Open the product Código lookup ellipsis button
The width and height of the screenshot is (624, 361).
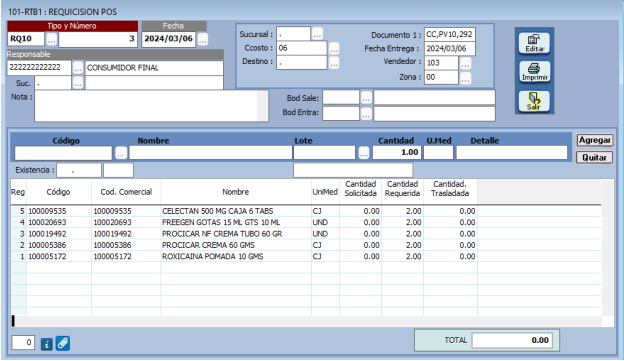tap(121, 153)
